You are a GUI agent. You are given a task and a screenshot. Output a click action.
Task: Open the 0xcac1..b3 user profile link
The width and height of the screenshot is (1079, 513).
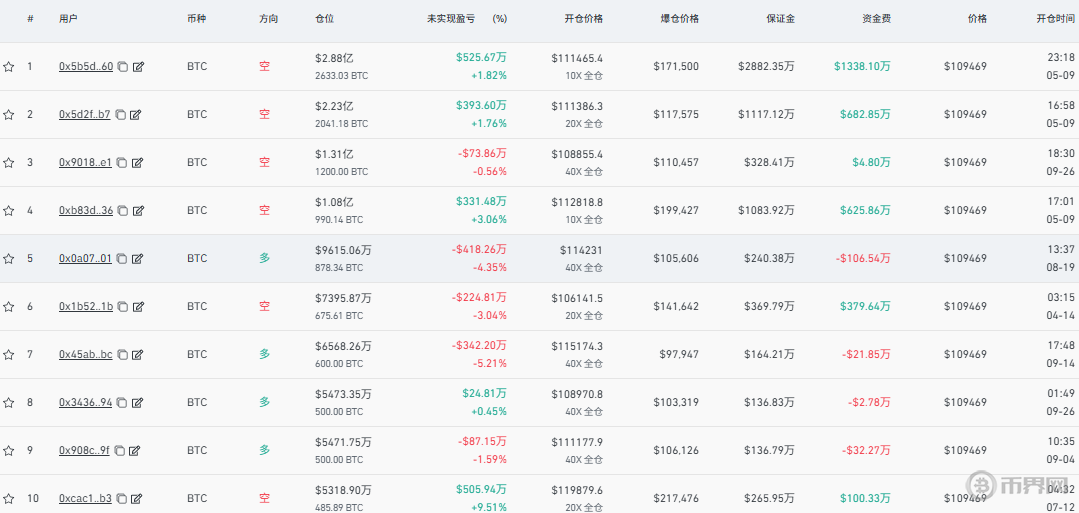[x=85, y=498]
